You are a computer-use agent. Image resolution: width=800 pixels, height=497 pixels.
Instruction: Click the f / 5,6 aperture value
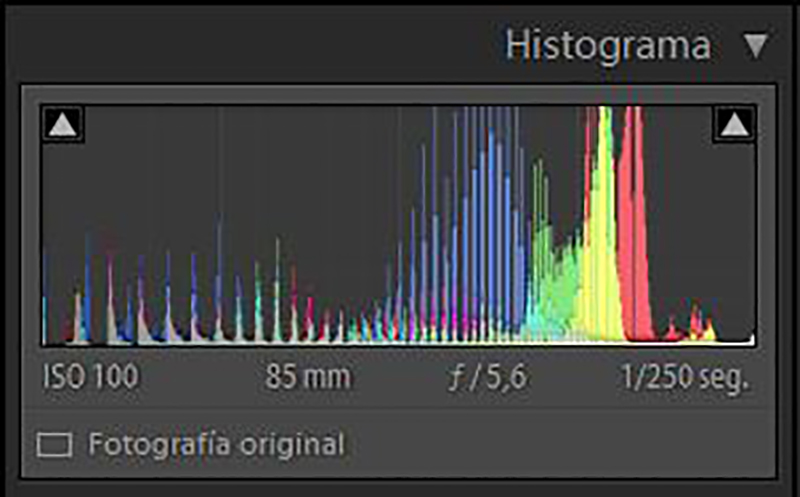(x=488, y=378)
